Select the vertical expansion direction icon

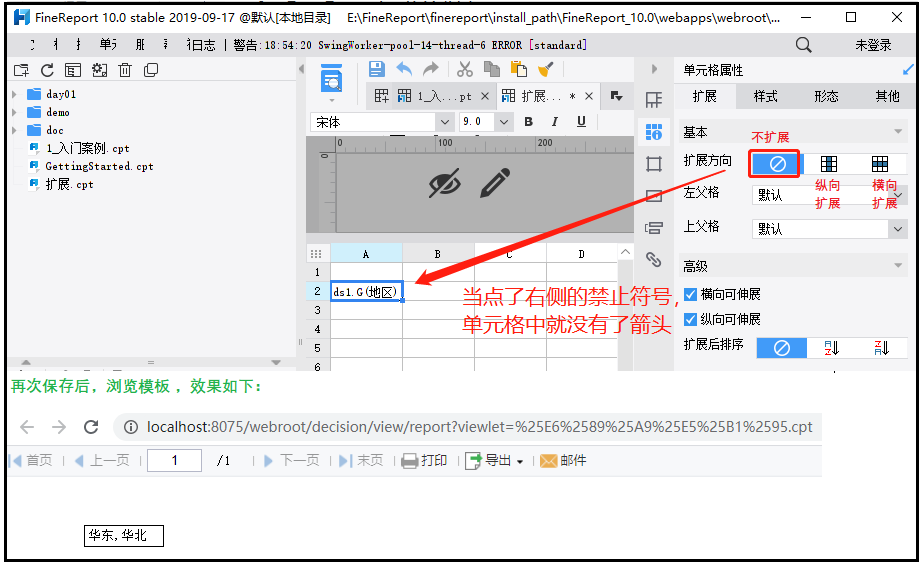829,164
